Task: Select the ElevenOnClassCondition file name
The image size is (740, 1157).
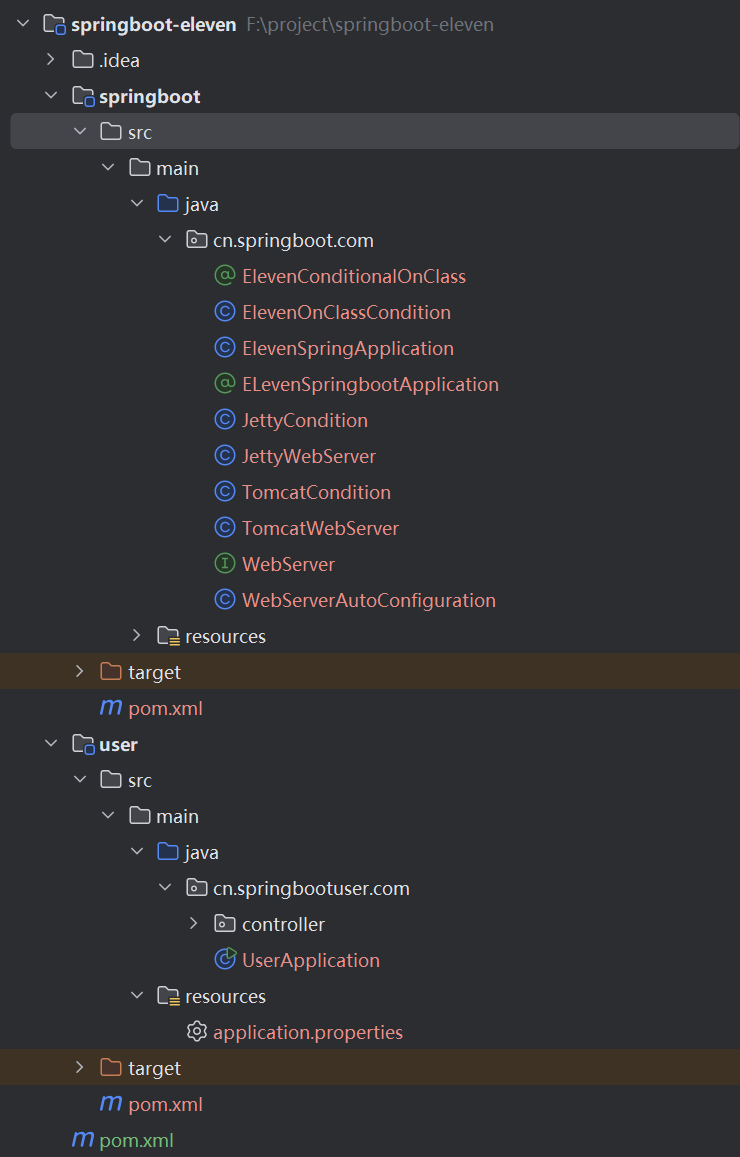Action: pos(346,312)
